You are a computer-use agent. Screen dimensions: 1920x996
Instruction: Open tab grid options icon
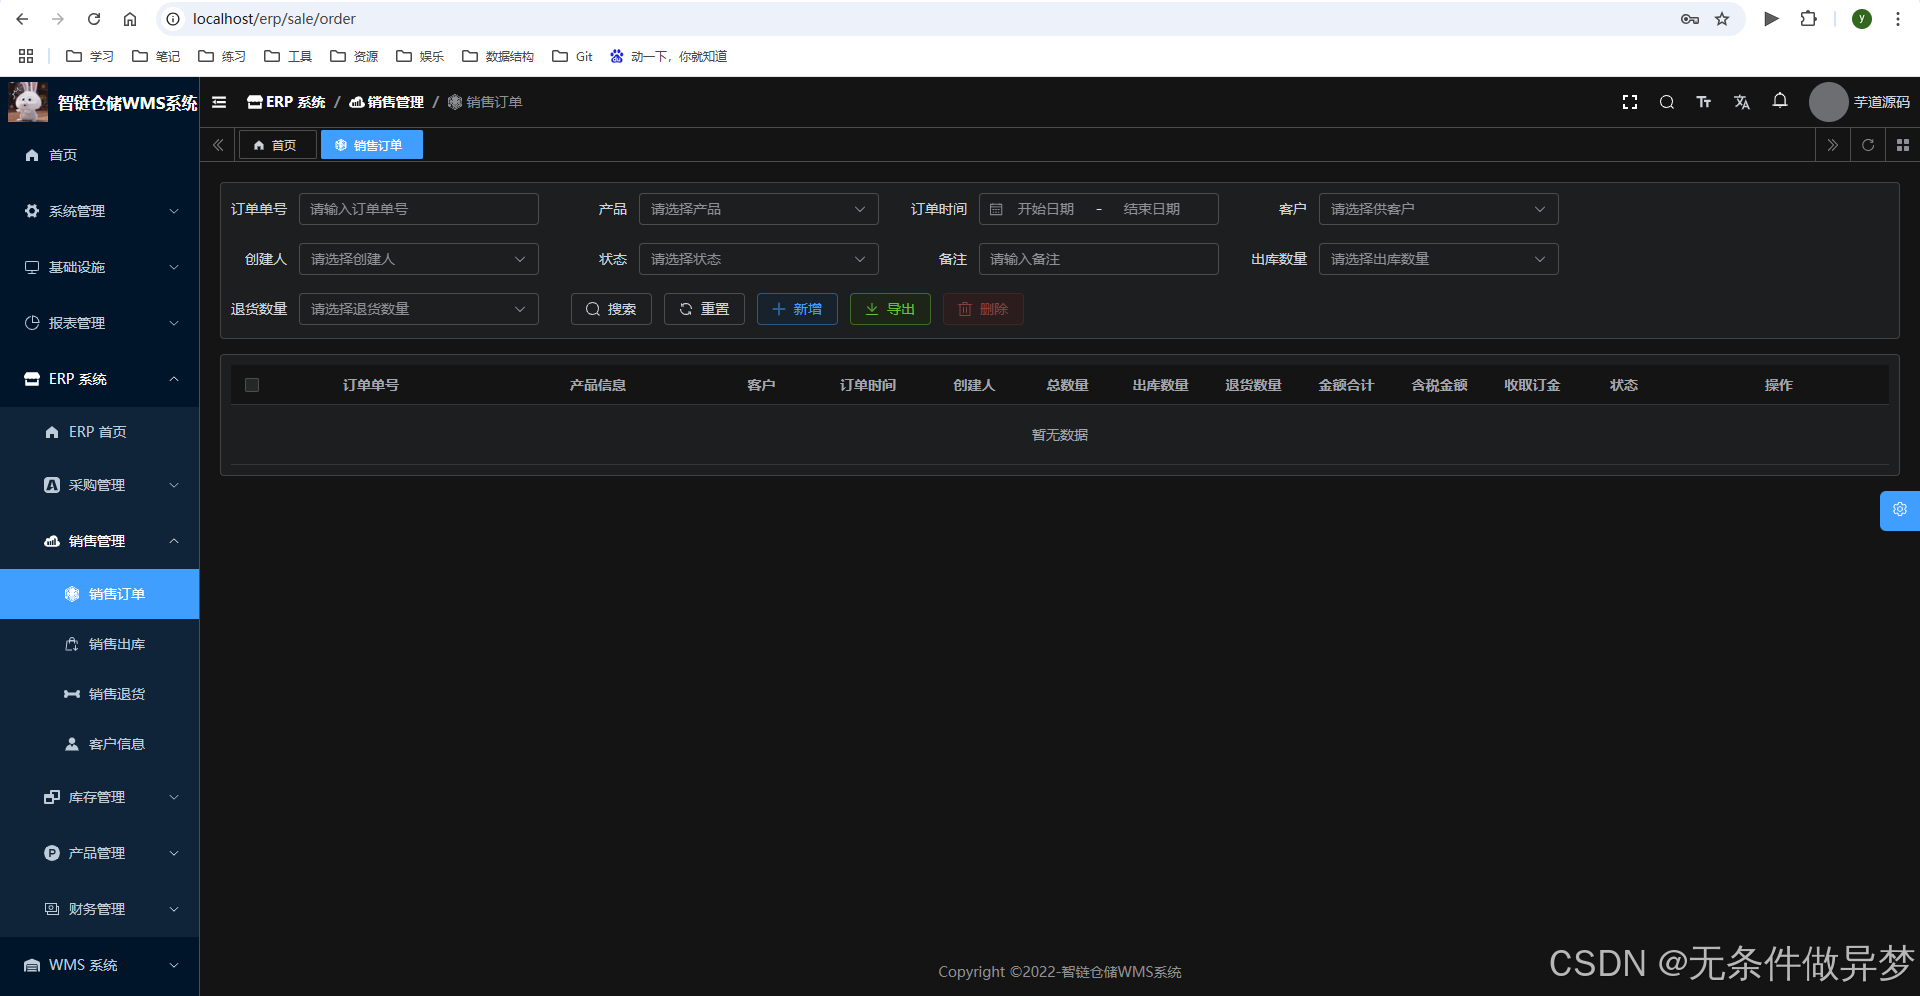click(x=1903, y=145)
